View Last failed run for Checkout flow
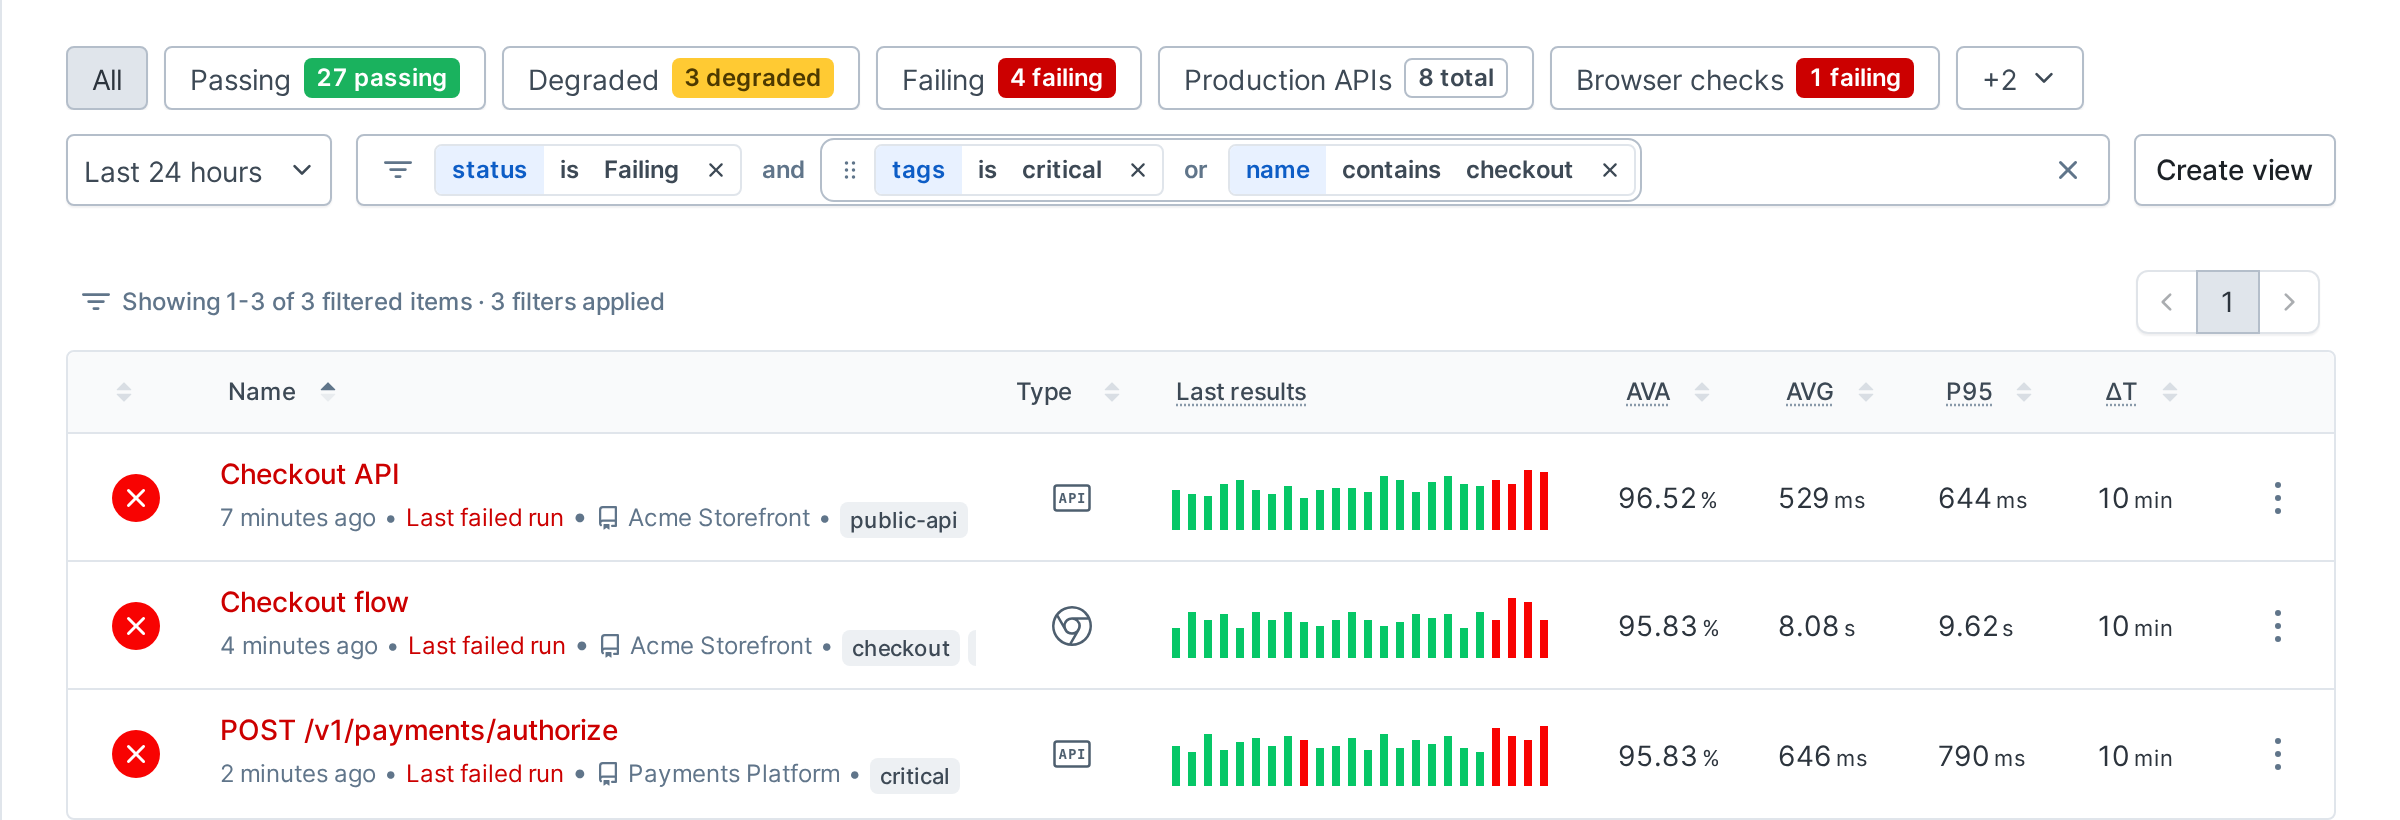This screenshot has width=2400, height=820. (x=487, y=646)
